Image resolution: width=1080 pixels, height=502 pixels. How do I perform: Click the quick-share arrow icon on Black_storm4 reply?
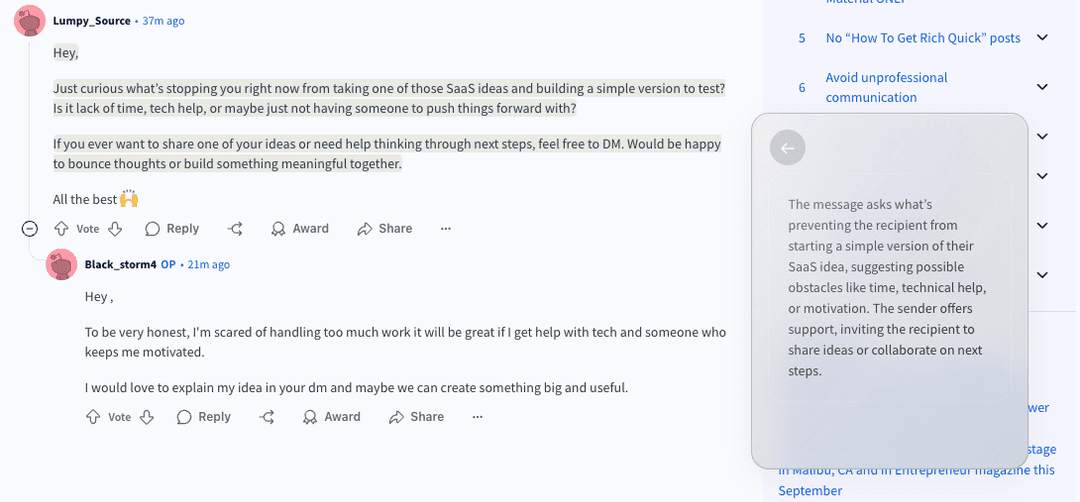[267, 417]
